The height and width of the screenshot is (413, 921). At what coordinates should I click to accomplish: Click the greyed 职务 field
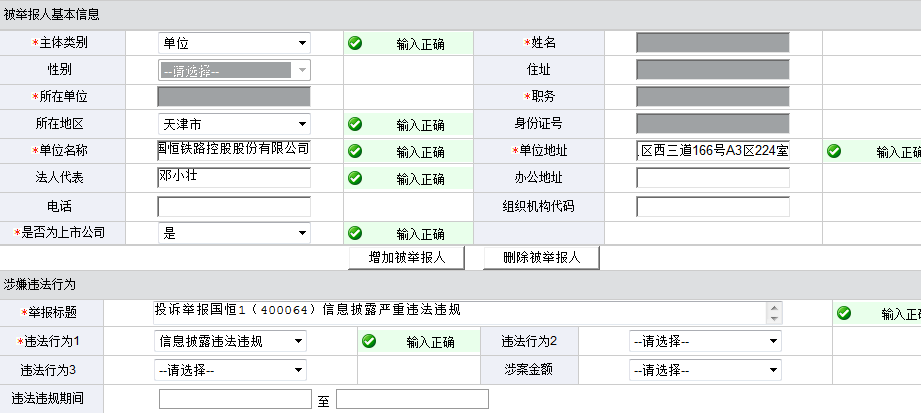pyautogui.click(x=713, y=96)
